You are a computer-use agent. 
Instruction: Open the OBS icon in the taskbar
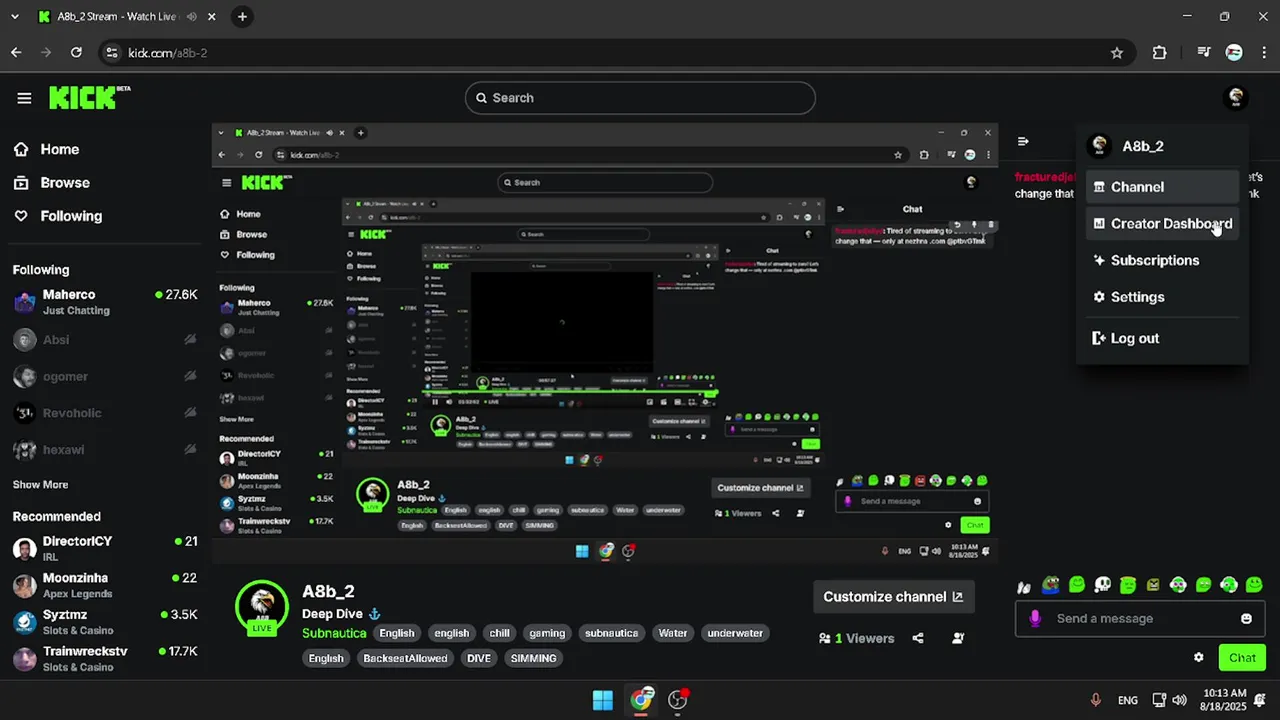pyautogui.click(x=679, y=700)
